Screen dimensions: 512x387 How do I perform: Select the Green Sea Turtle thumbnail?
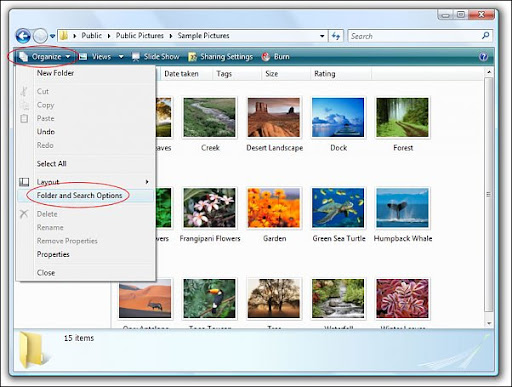point(338,208)
